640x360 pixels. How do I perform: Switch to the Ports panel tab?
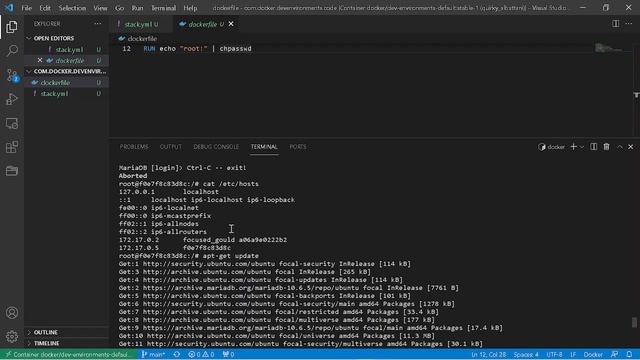pyautogui.click(x=298, y=147)
